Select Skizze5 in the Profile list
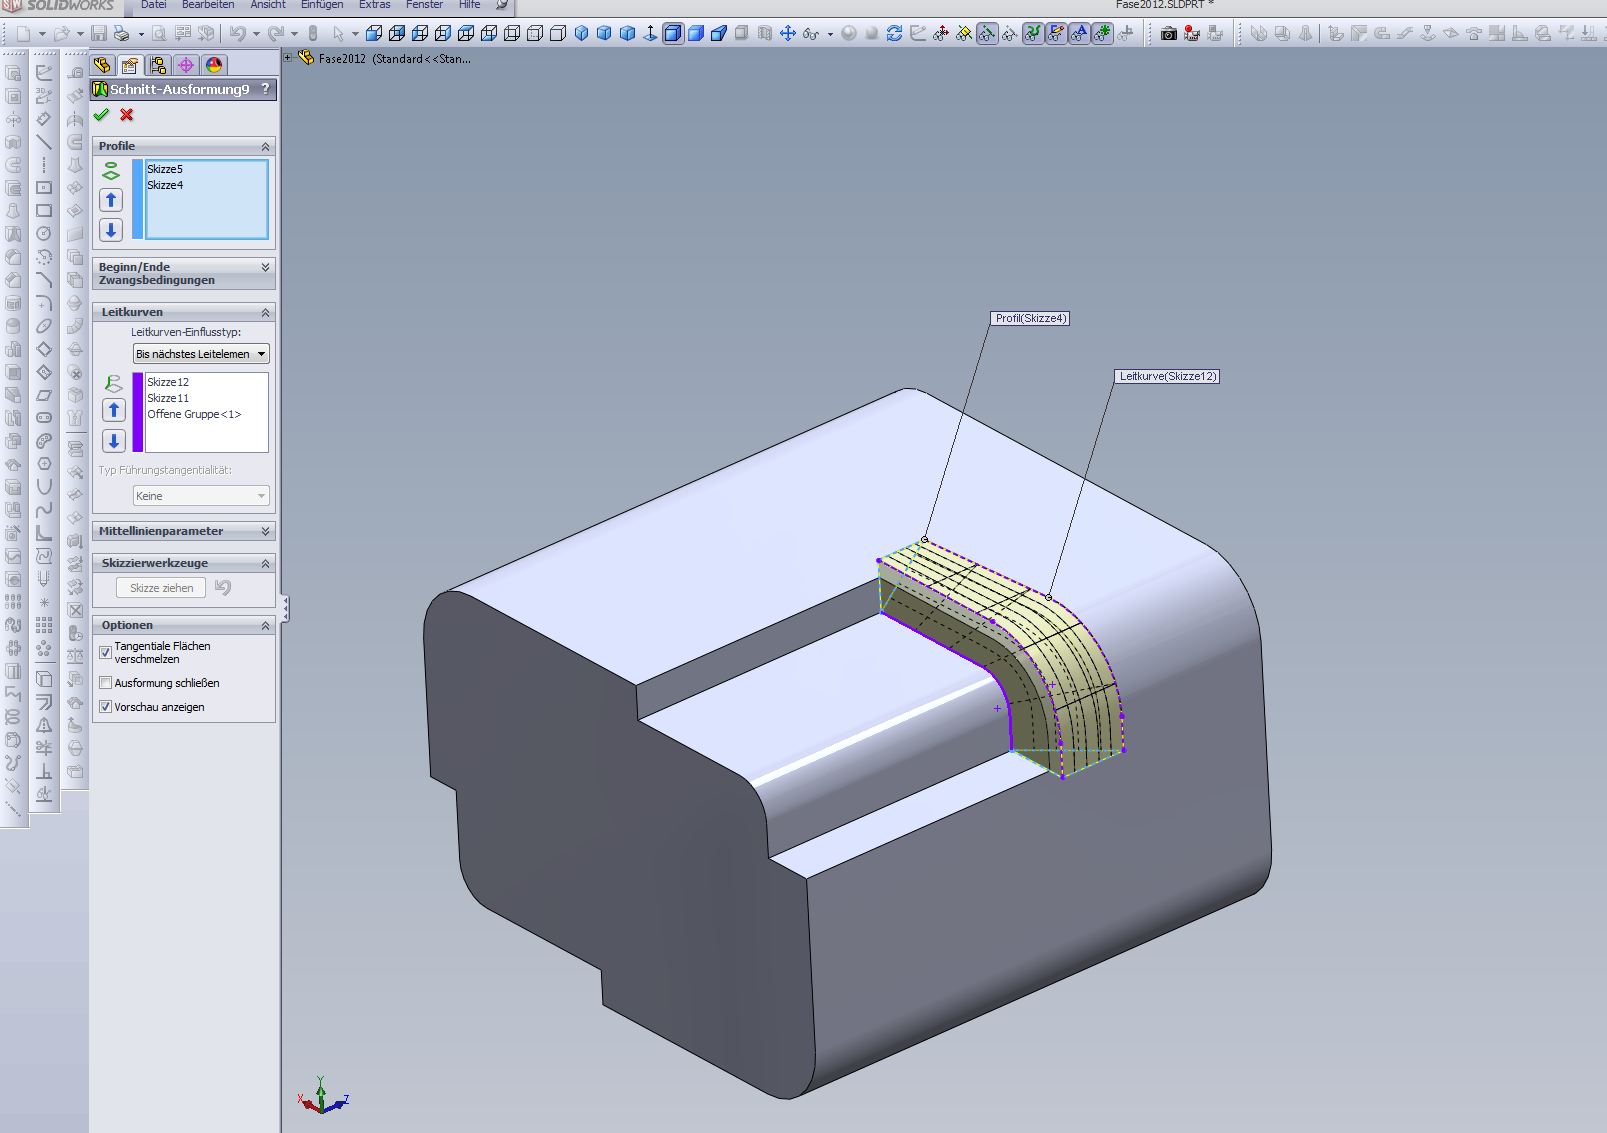 (165, 169)
